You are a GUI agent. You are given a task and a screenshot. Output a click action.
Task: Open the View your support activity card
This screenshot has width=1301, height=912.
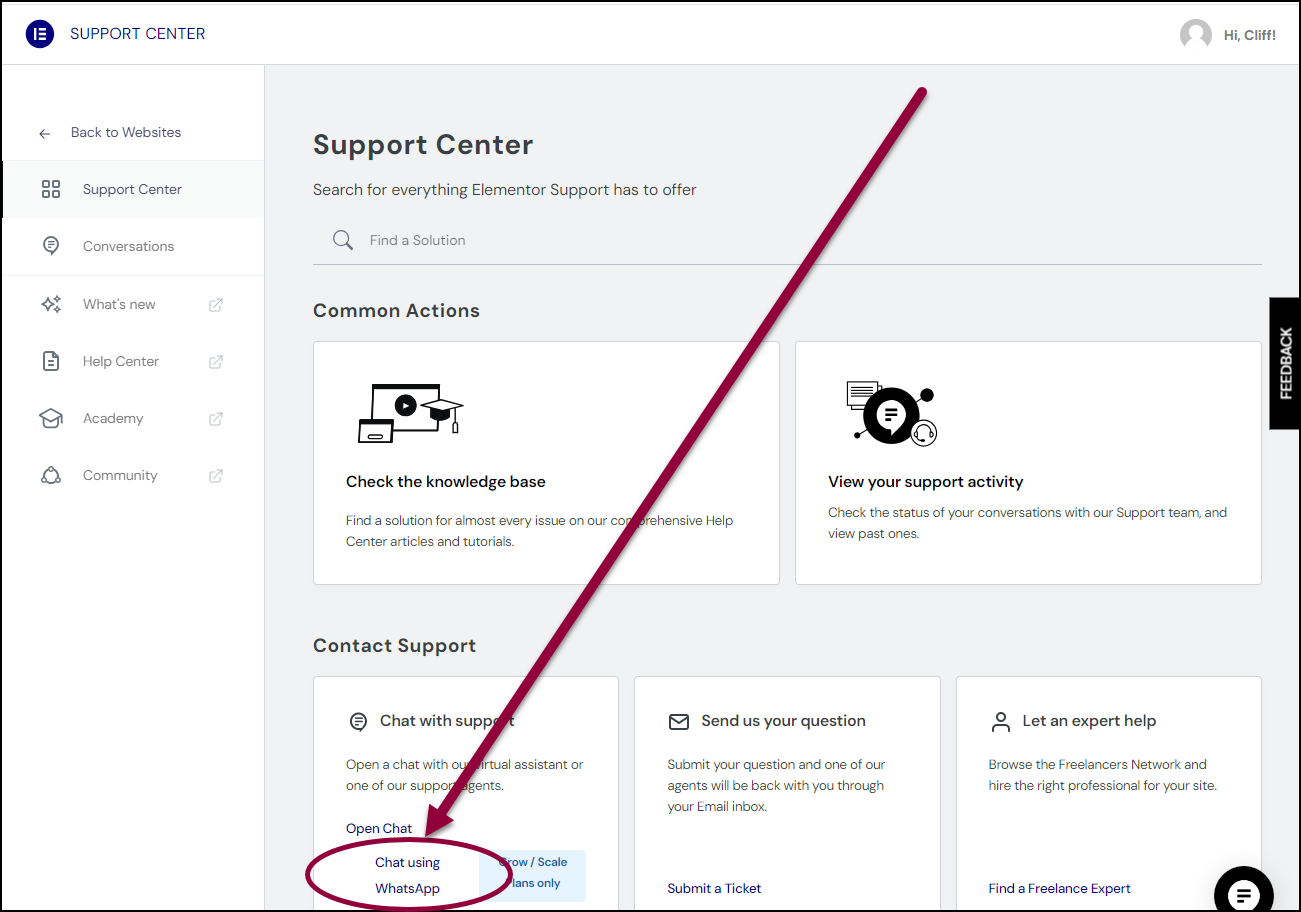[x=1028, y=463]
